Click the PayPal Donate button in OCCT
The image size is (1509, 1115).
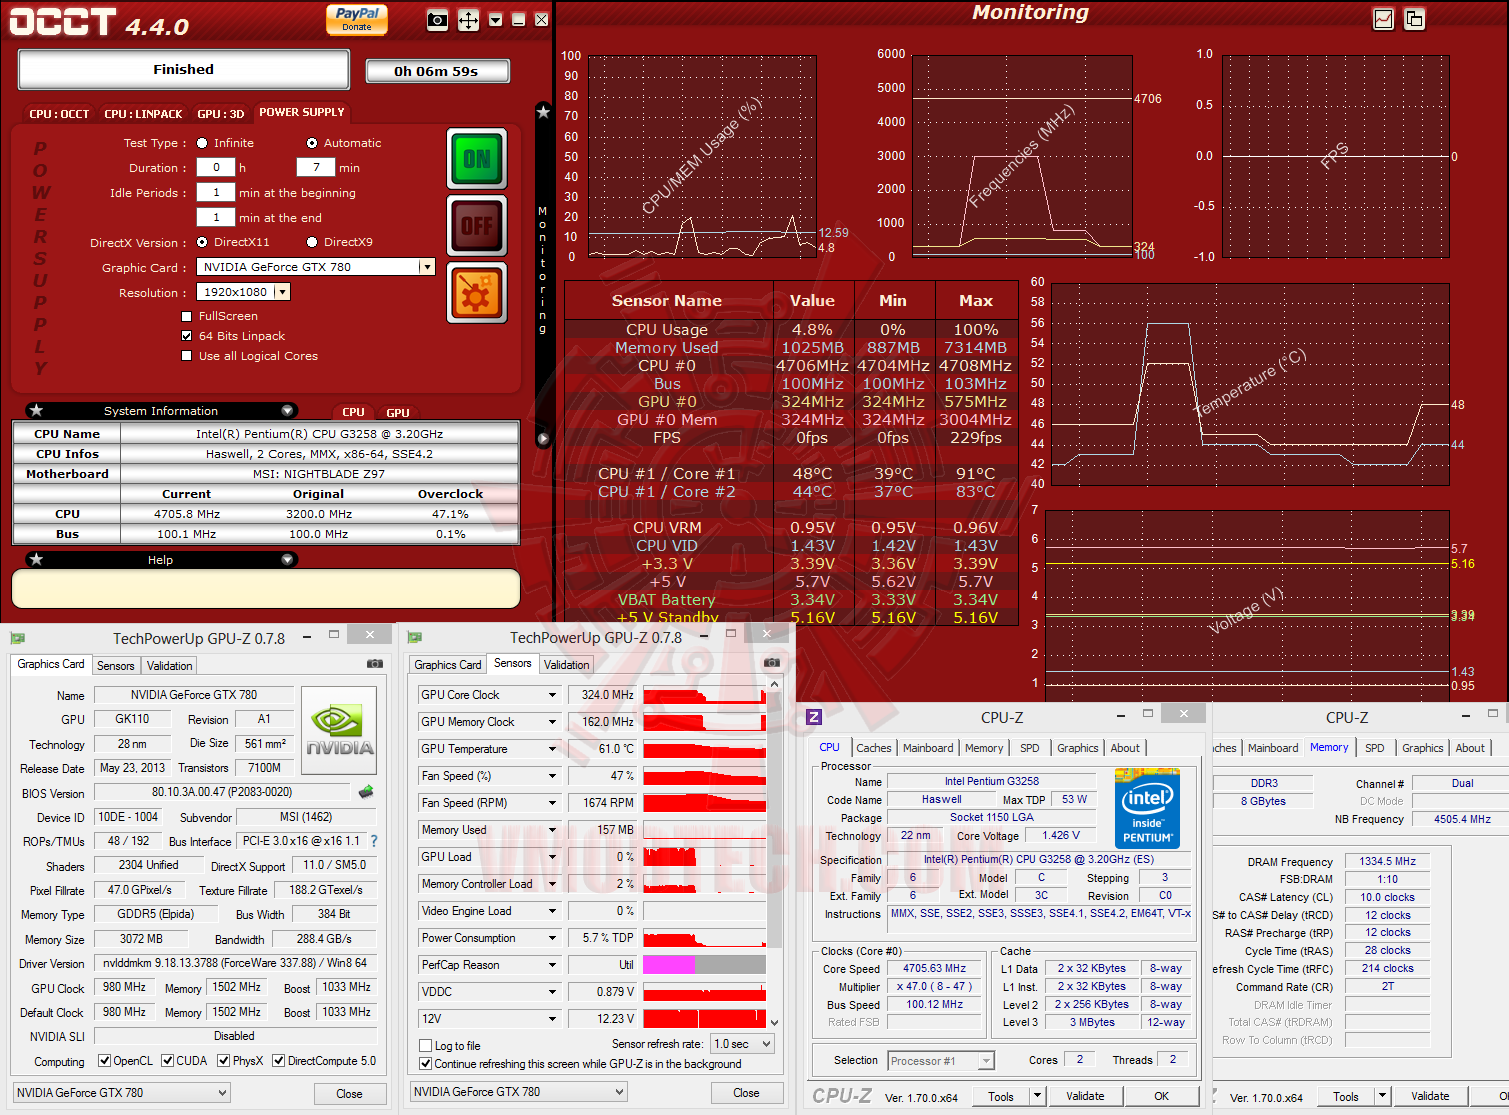tap(357, 19)
